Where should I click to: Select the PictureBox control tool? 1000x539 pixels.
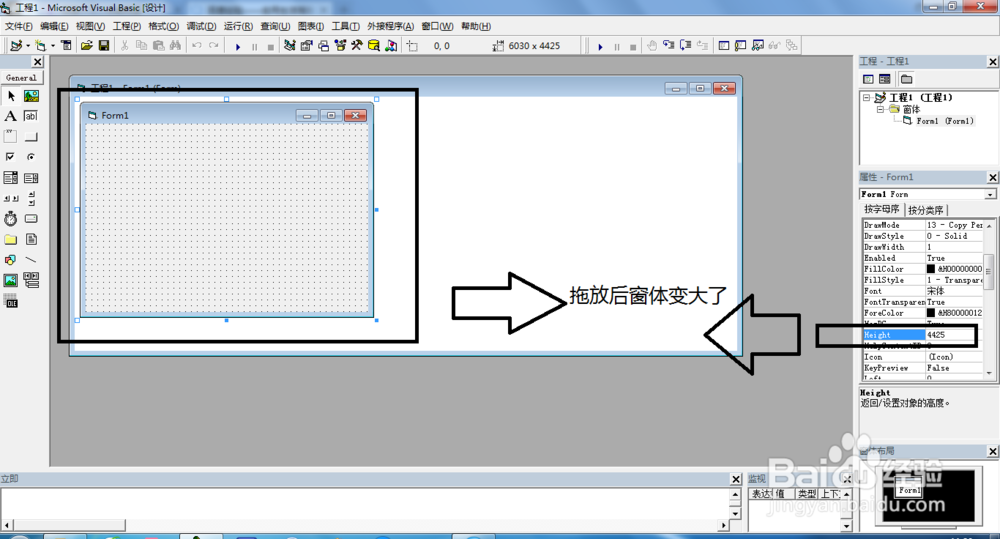31,96
